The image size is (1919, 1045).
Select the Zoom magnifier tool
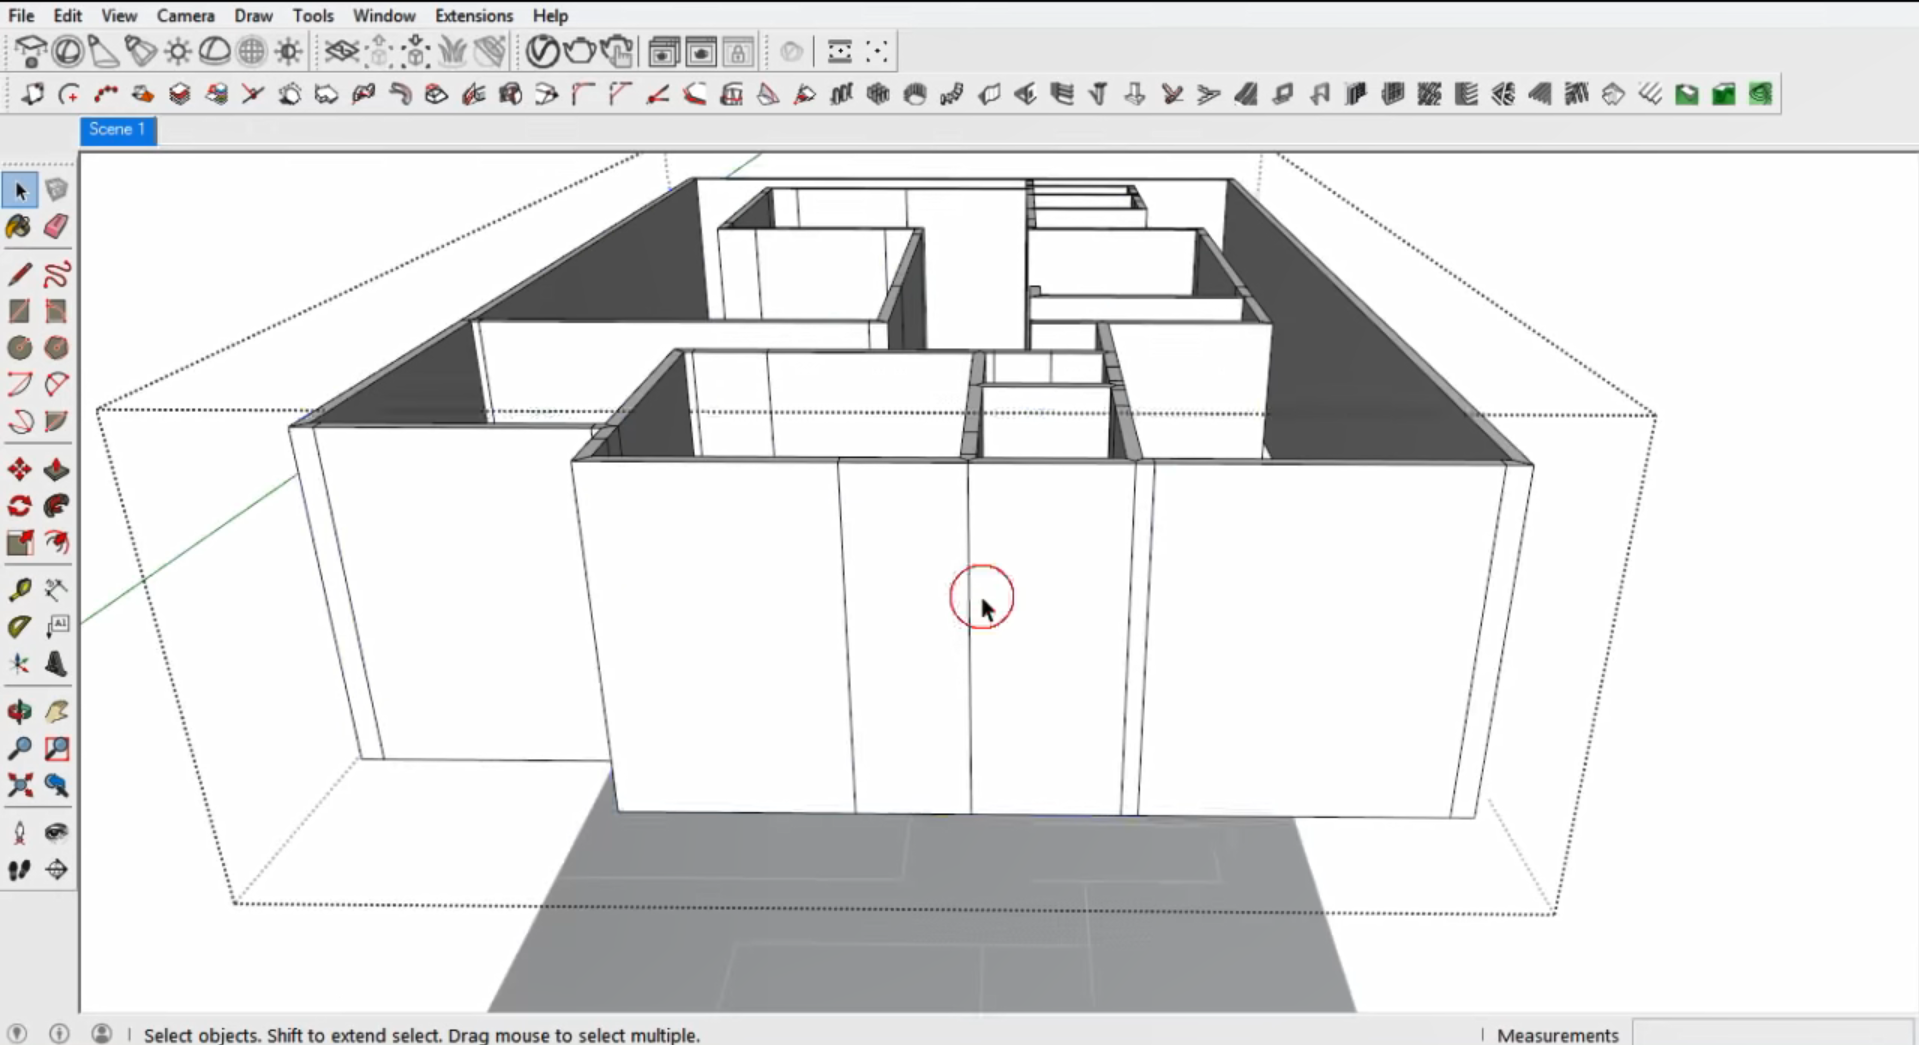point(20,748)
